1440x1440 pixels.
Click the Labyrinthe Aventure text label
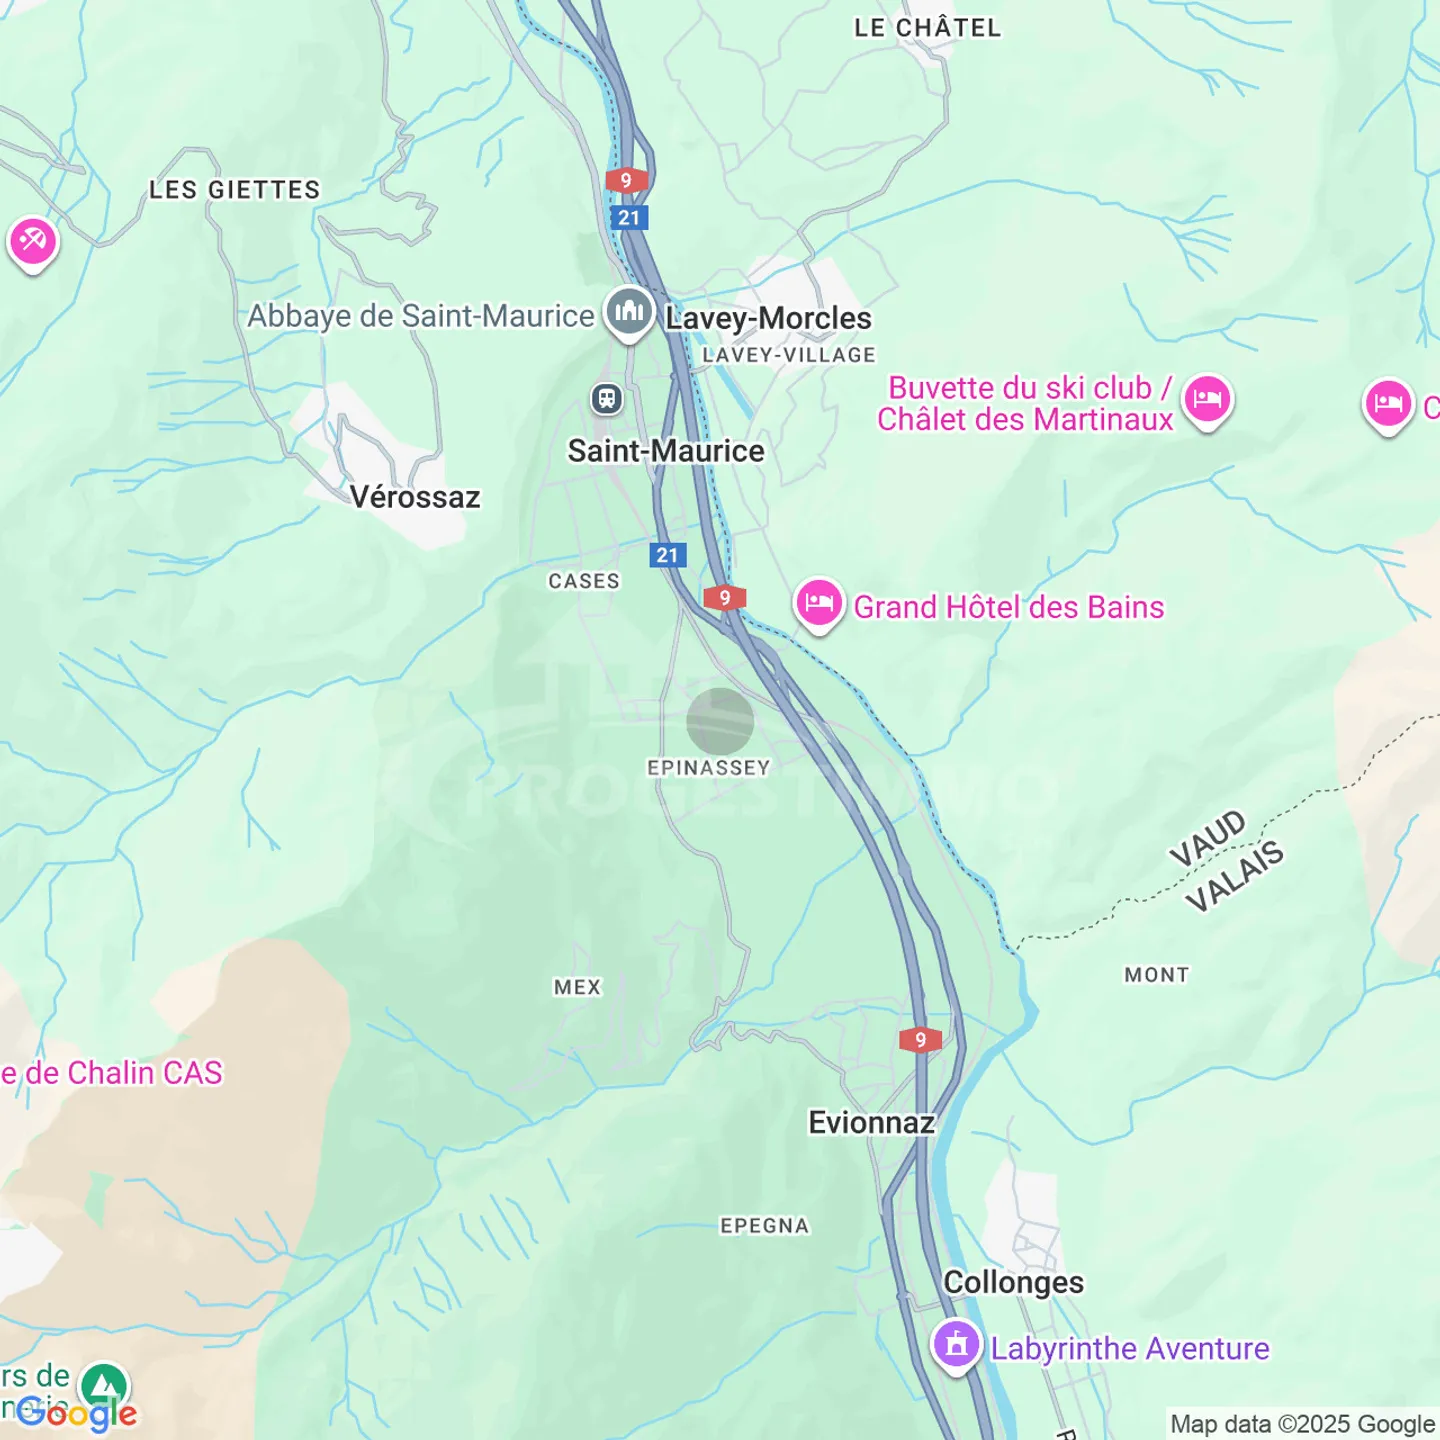pyautogui.click(x=1130, y=1348)
